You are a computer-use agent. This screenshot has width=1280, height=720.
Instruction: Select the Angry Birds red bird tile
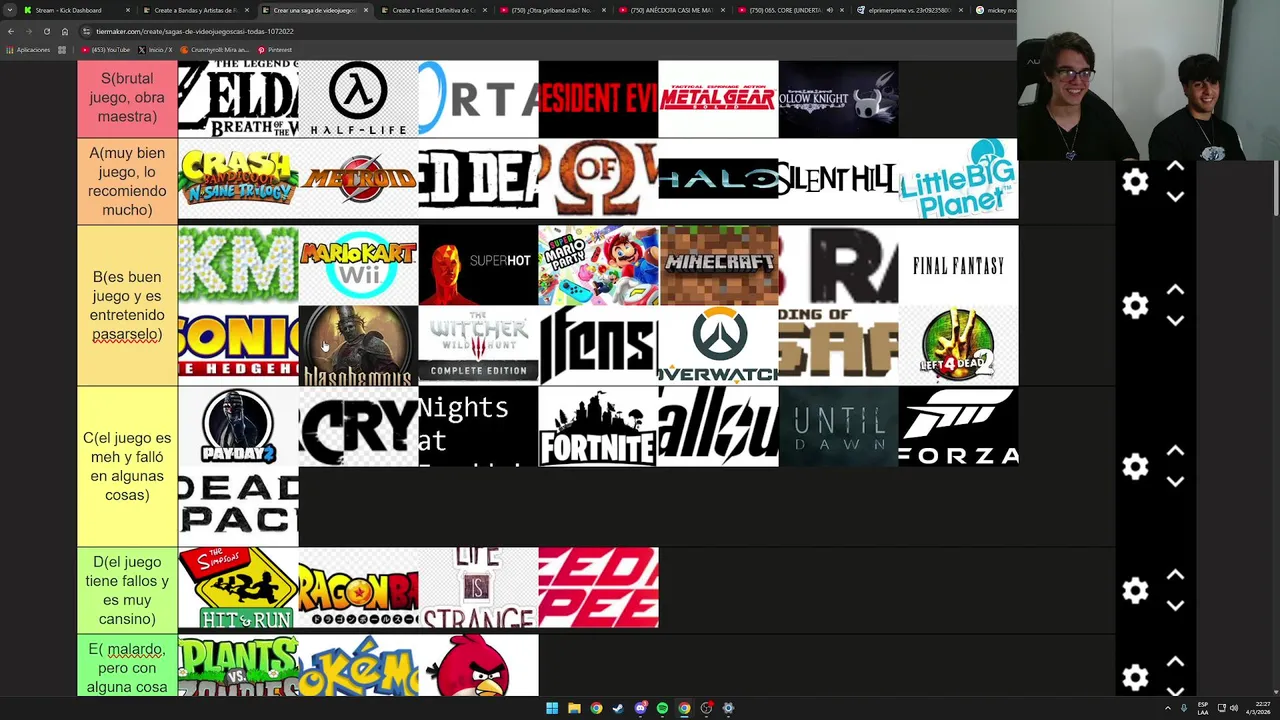[x=478, y=665]
